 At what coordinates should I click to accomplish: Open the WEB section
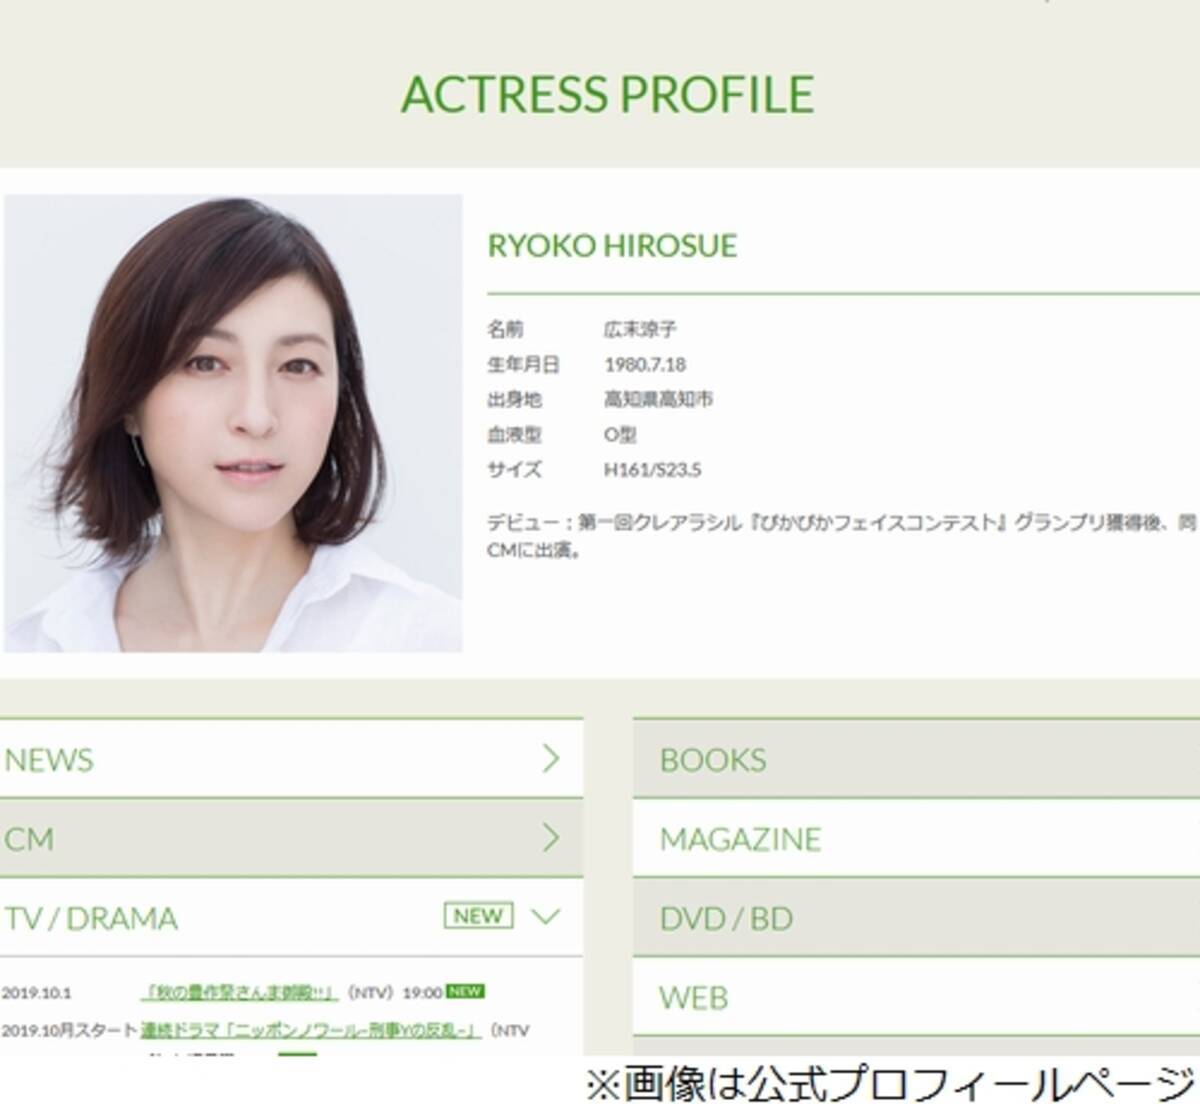[x=916, y=996]
